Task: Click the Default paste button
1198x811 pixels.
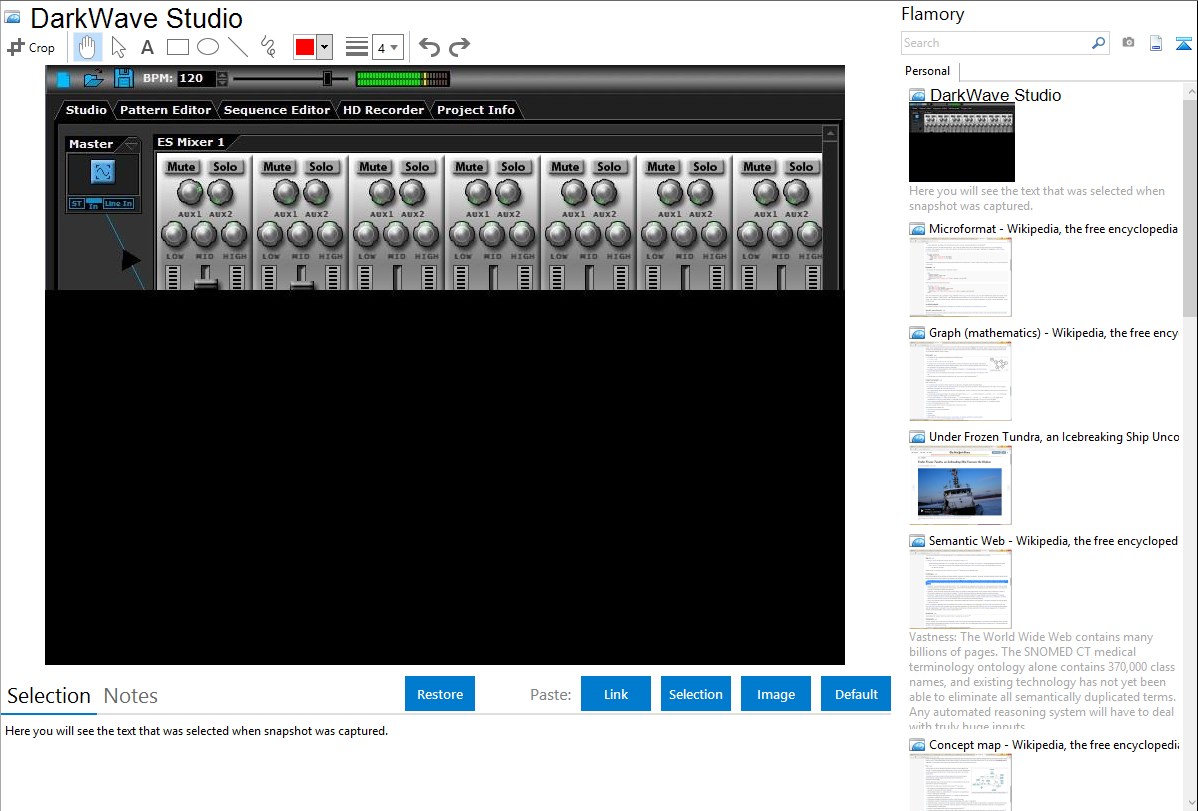Action: click(856, 694)
